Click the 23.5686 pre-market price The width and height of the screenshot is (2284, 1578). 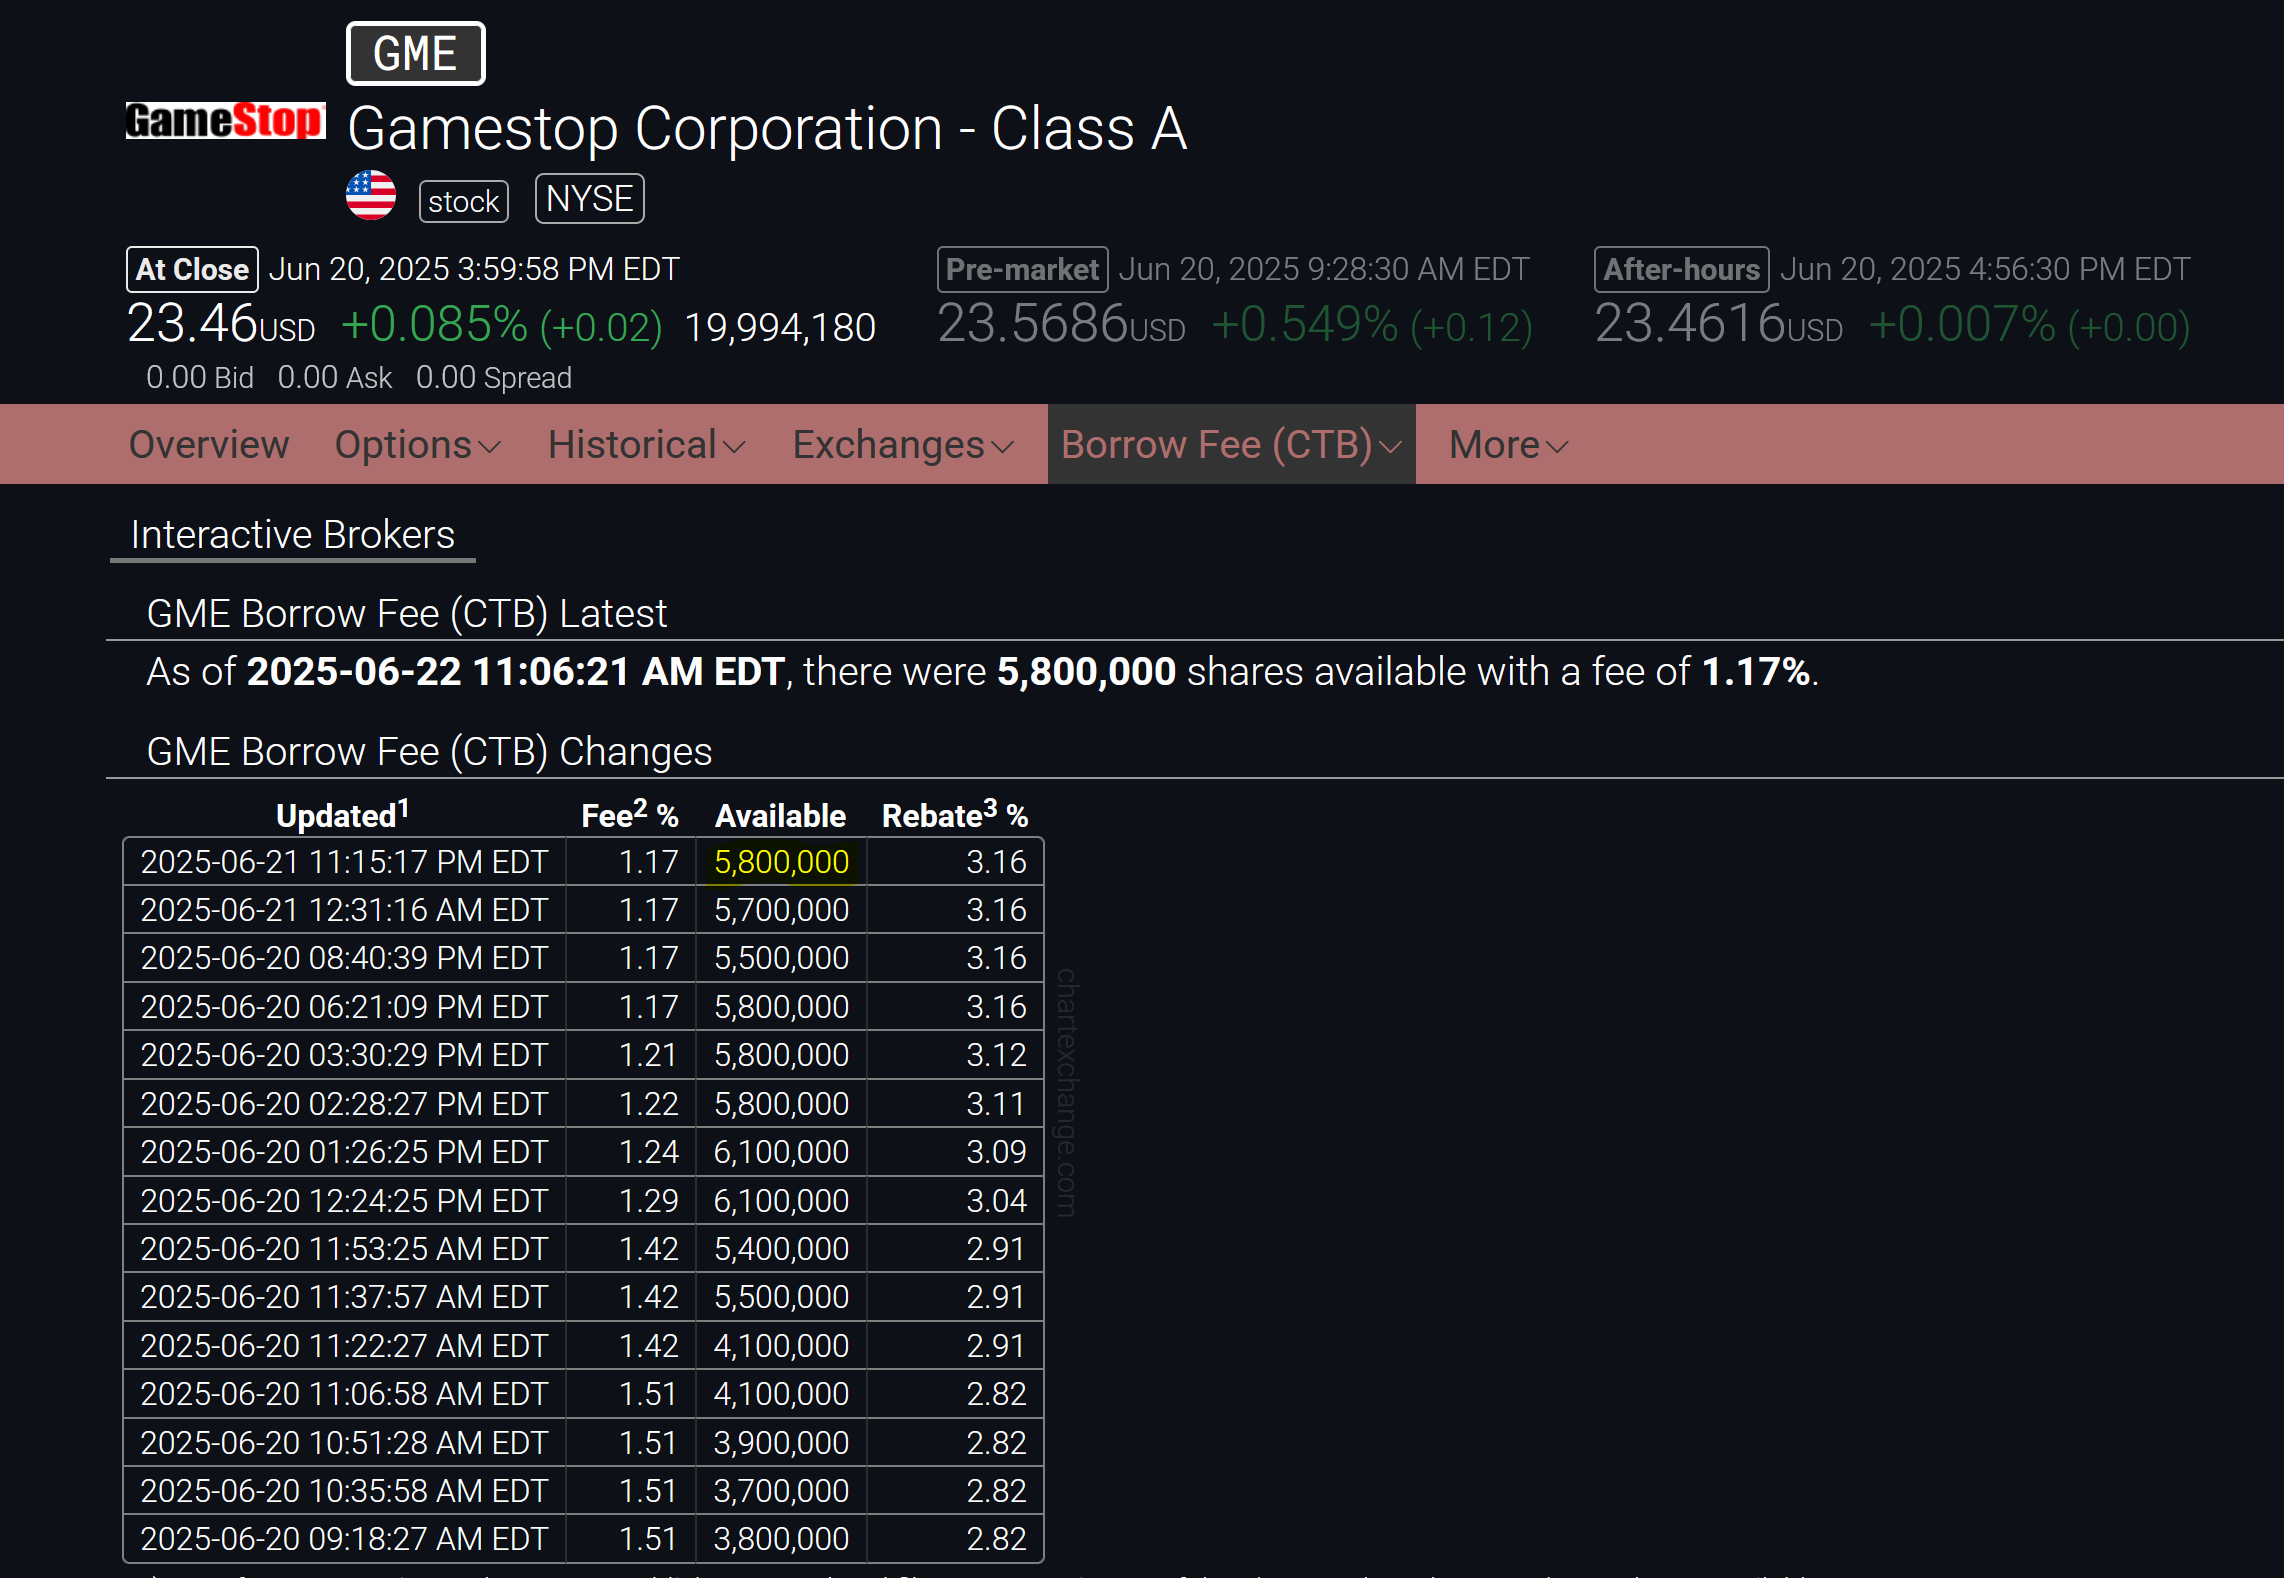(x=1061, y=324)
